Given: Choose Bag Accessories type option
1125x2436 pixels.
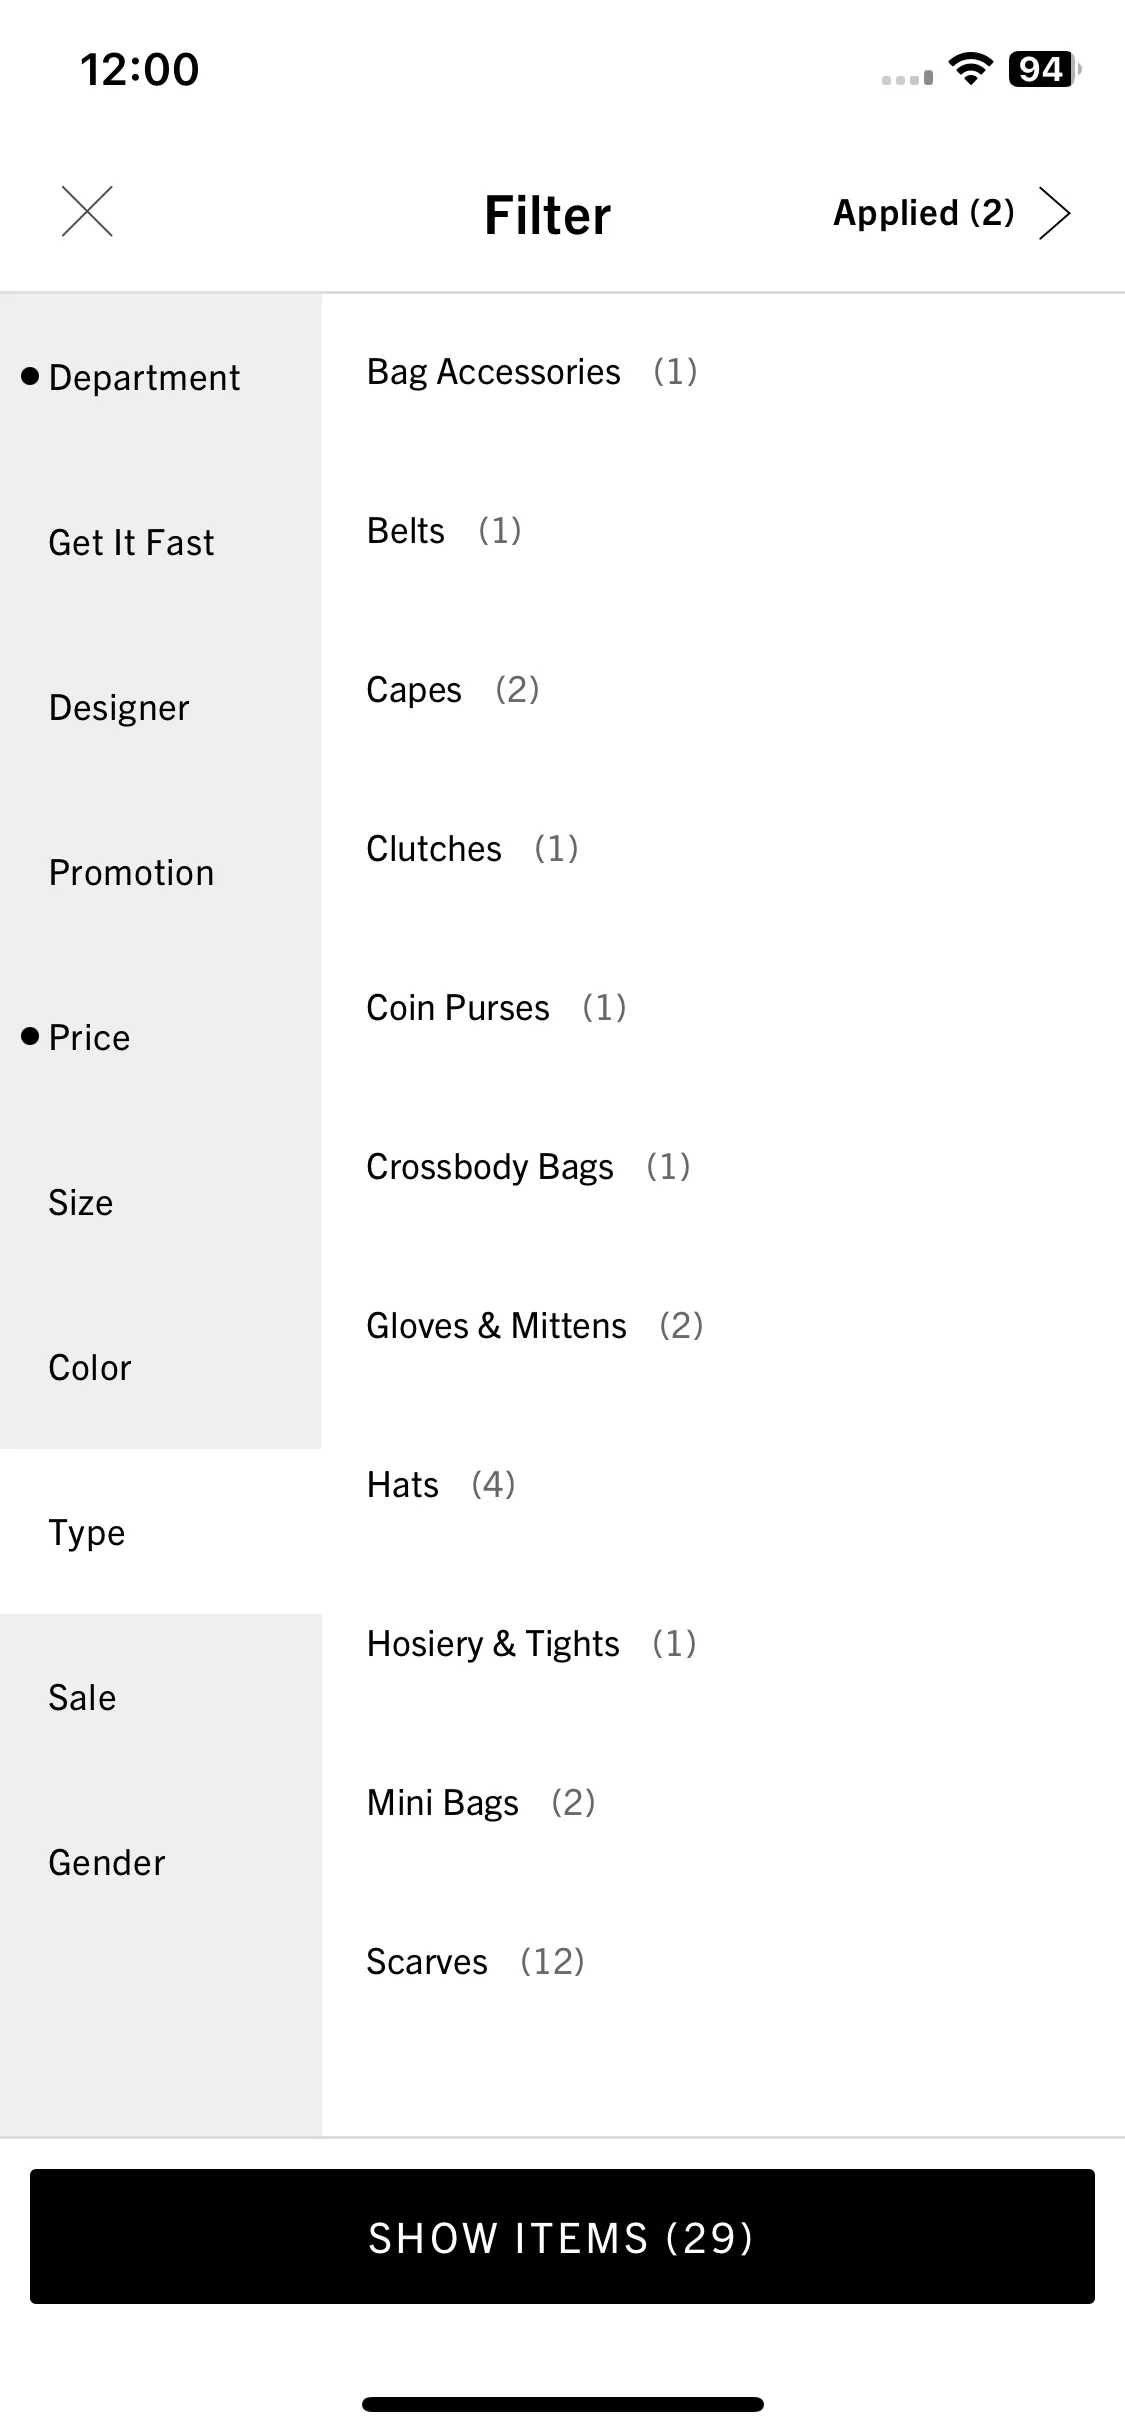Looking at the screenshot, I should click(x=723, y=372).
